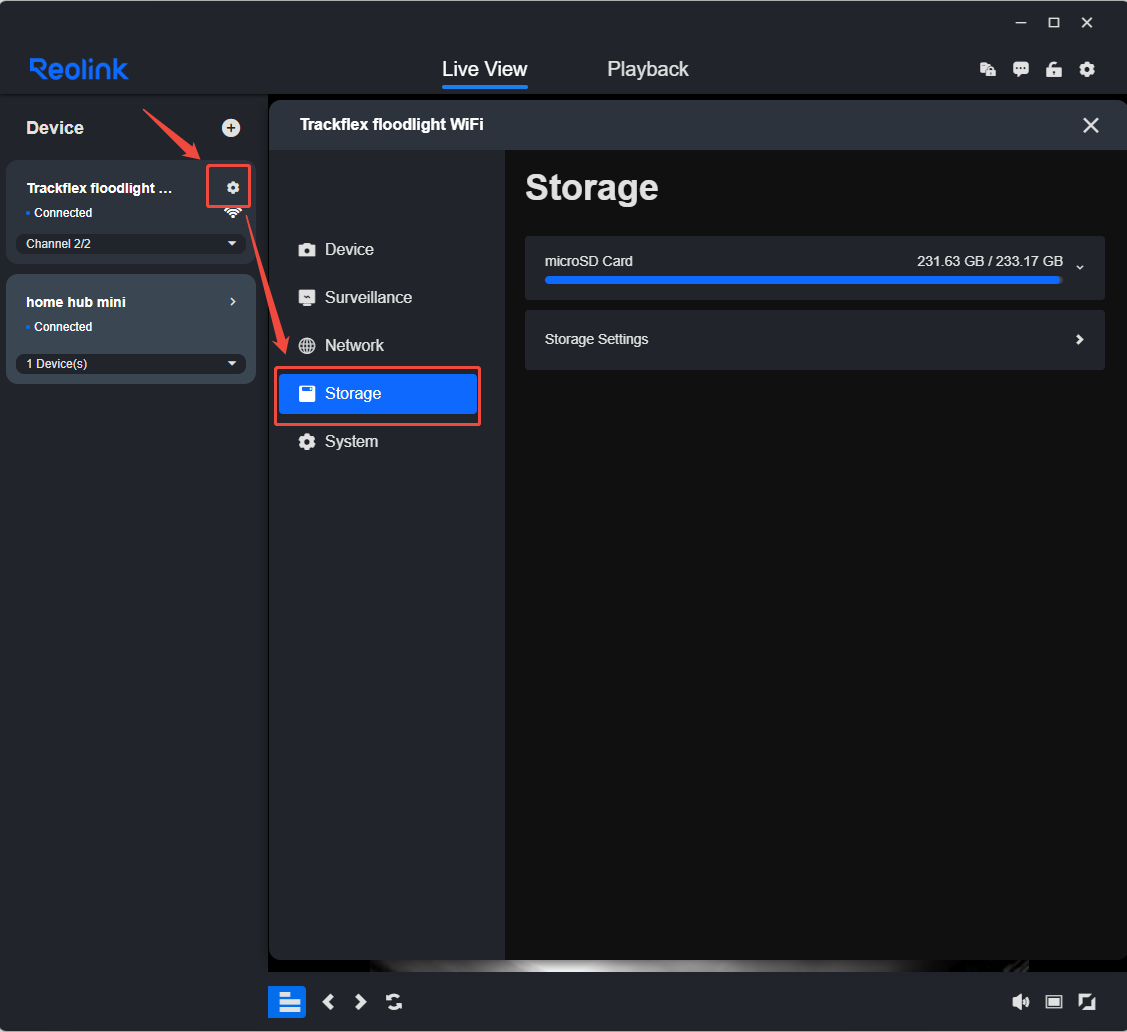
Task: Click the microSD Card usage progress bar
Action: (x=804, y=280)
